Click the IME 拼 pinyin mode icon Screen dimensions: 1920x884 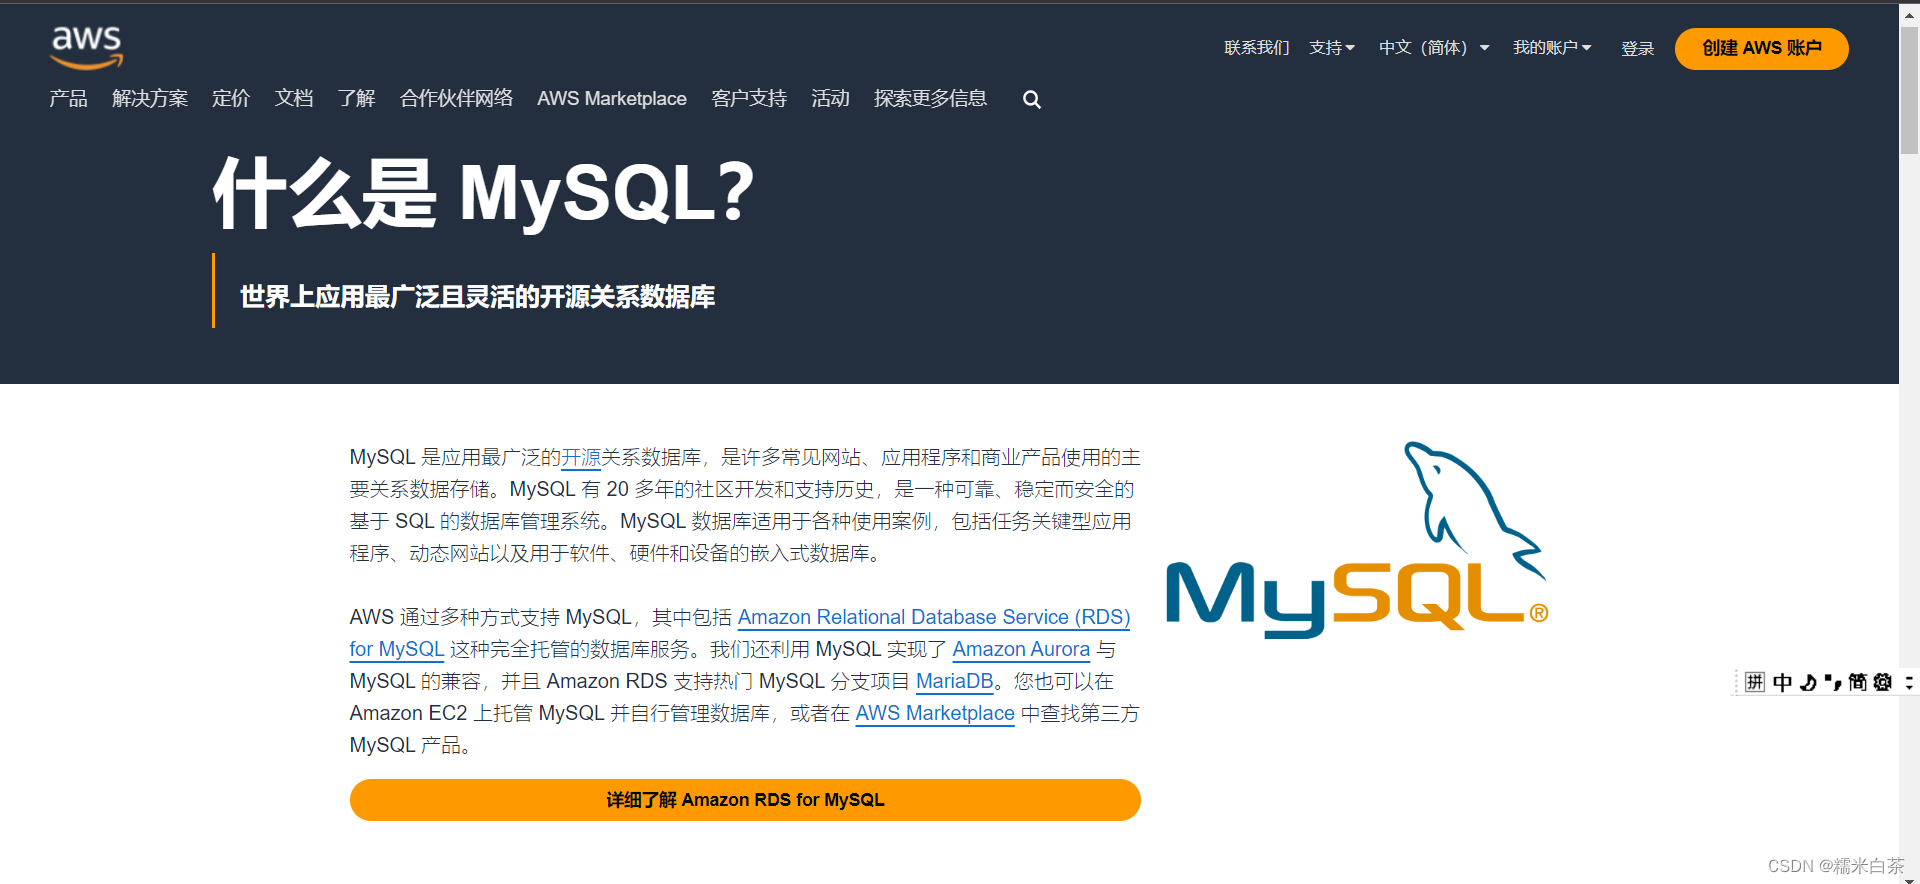tap(1755, 682)
